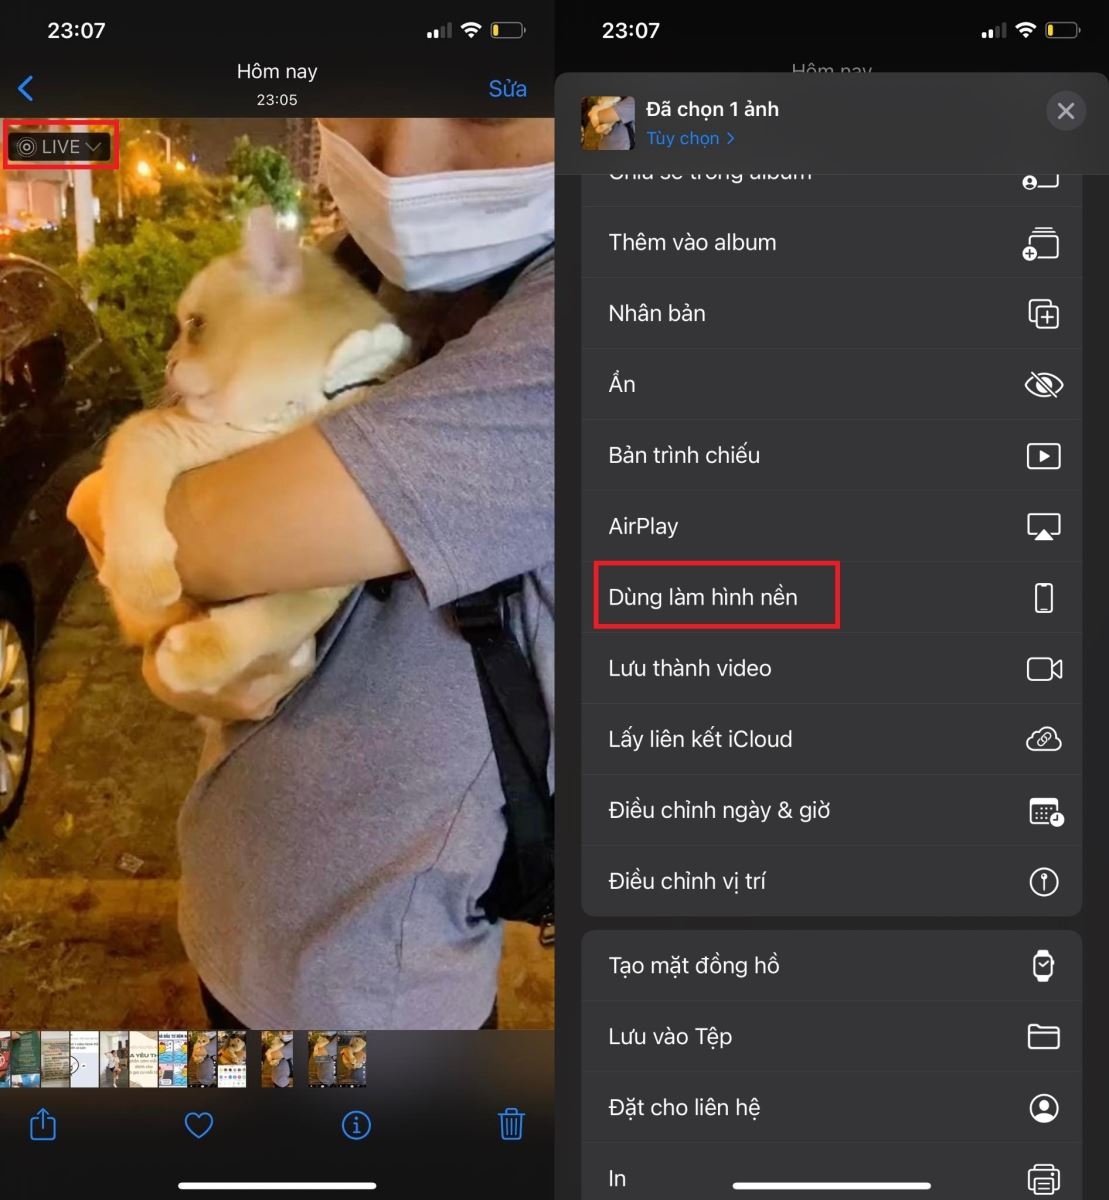This screenshot has height=1200, width=1109.
Task: Click the watch icon beside Tạo mặt đồng hồ
Action: pyautogui.click(x=1043, y=964)
